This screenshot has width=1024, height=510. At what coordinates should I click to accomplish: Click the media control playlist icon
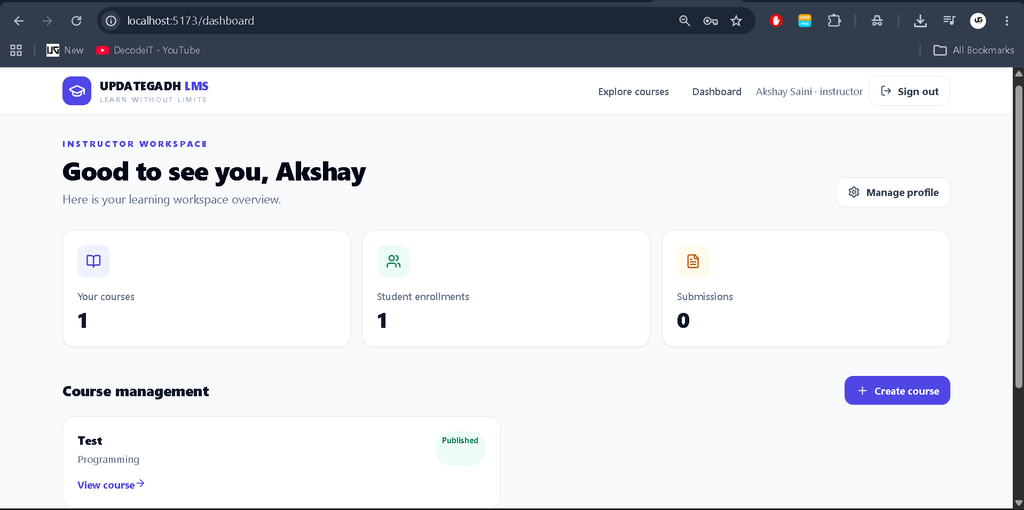point(949,21)
